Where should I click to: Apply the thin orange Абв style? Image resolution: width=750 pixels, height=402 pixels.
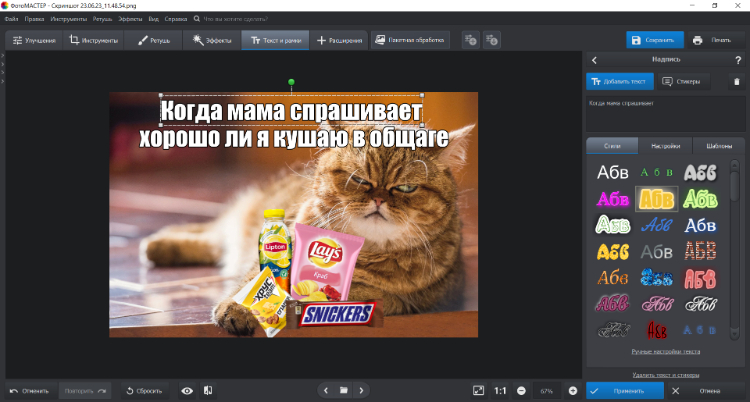(613, 278)
